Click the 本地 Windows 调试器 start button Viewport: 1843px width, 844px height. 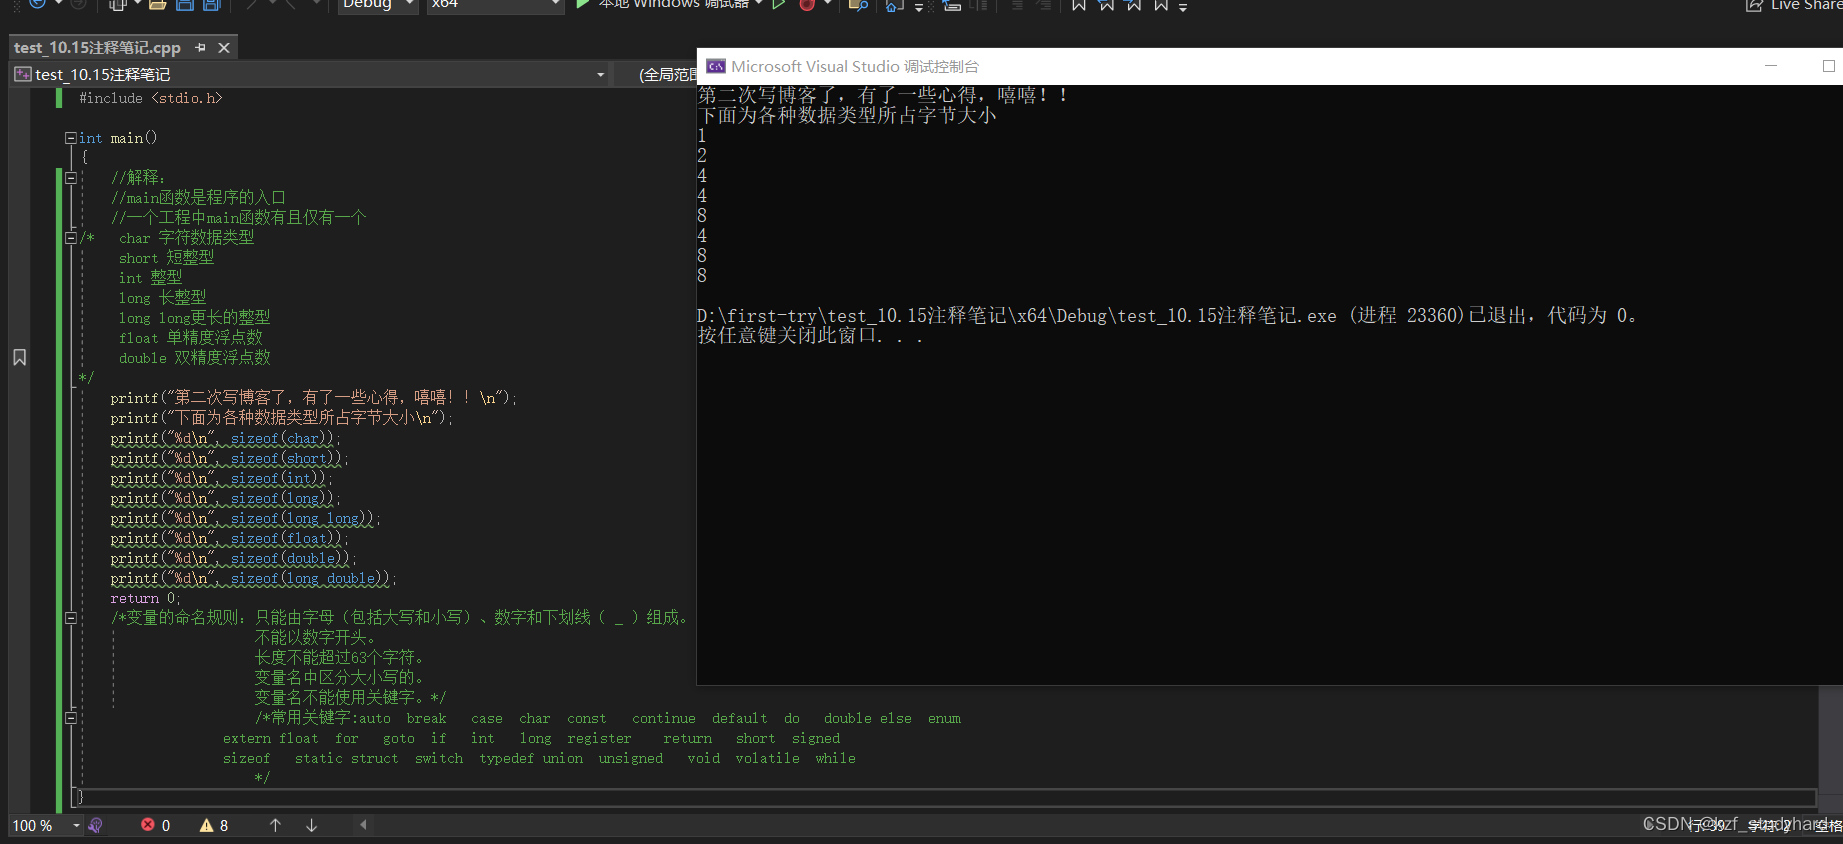click(x=665, y=4)
